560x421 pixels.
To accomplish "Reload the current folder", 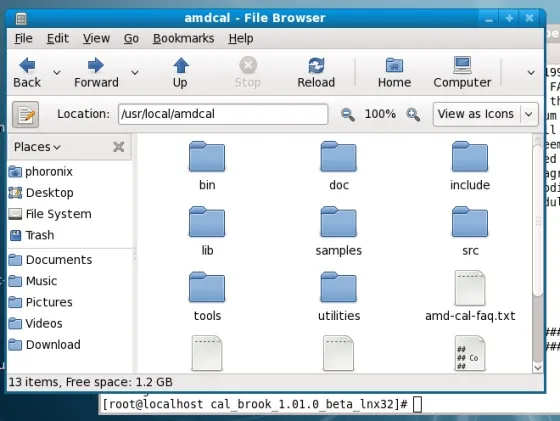I will tap(316, 73).
